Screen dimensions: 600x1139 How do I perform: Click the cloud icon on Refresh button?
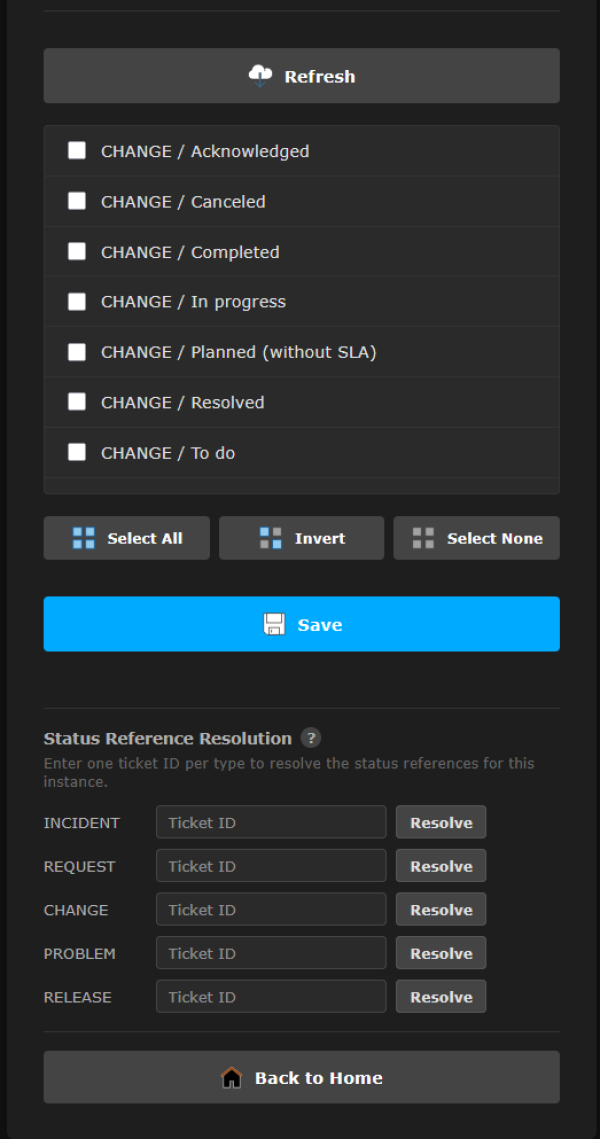click(260, 76)
